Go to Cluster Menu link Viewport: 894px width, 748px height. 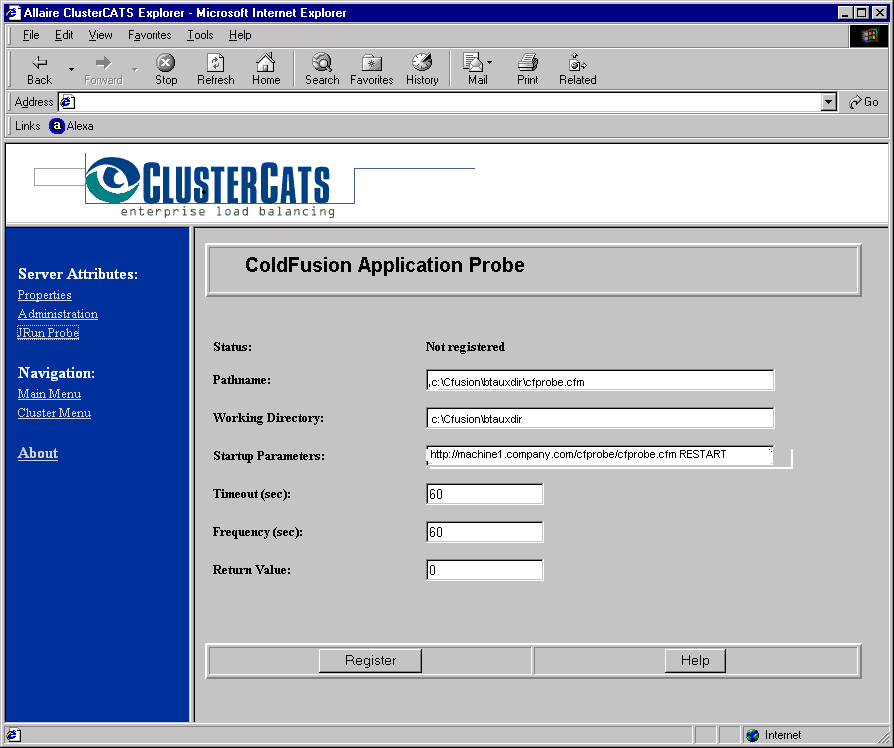click(54, 413)
